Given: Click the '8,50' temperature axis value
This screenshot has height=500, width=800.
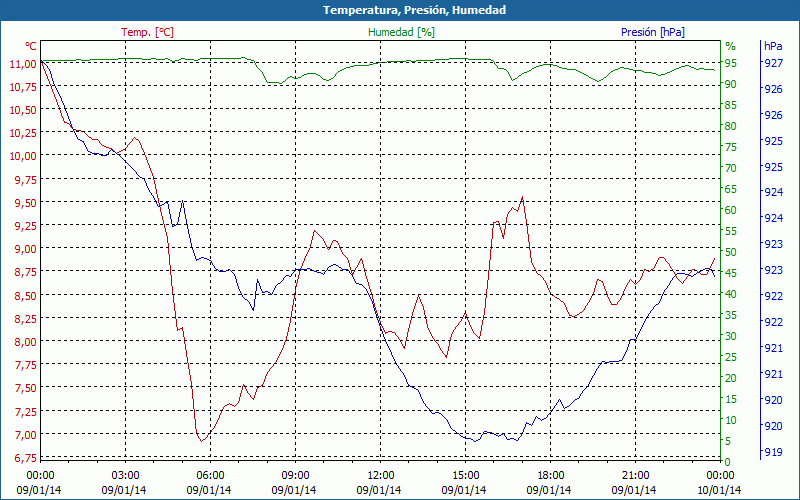Looking at the screenshot, I should coord(26,295).
